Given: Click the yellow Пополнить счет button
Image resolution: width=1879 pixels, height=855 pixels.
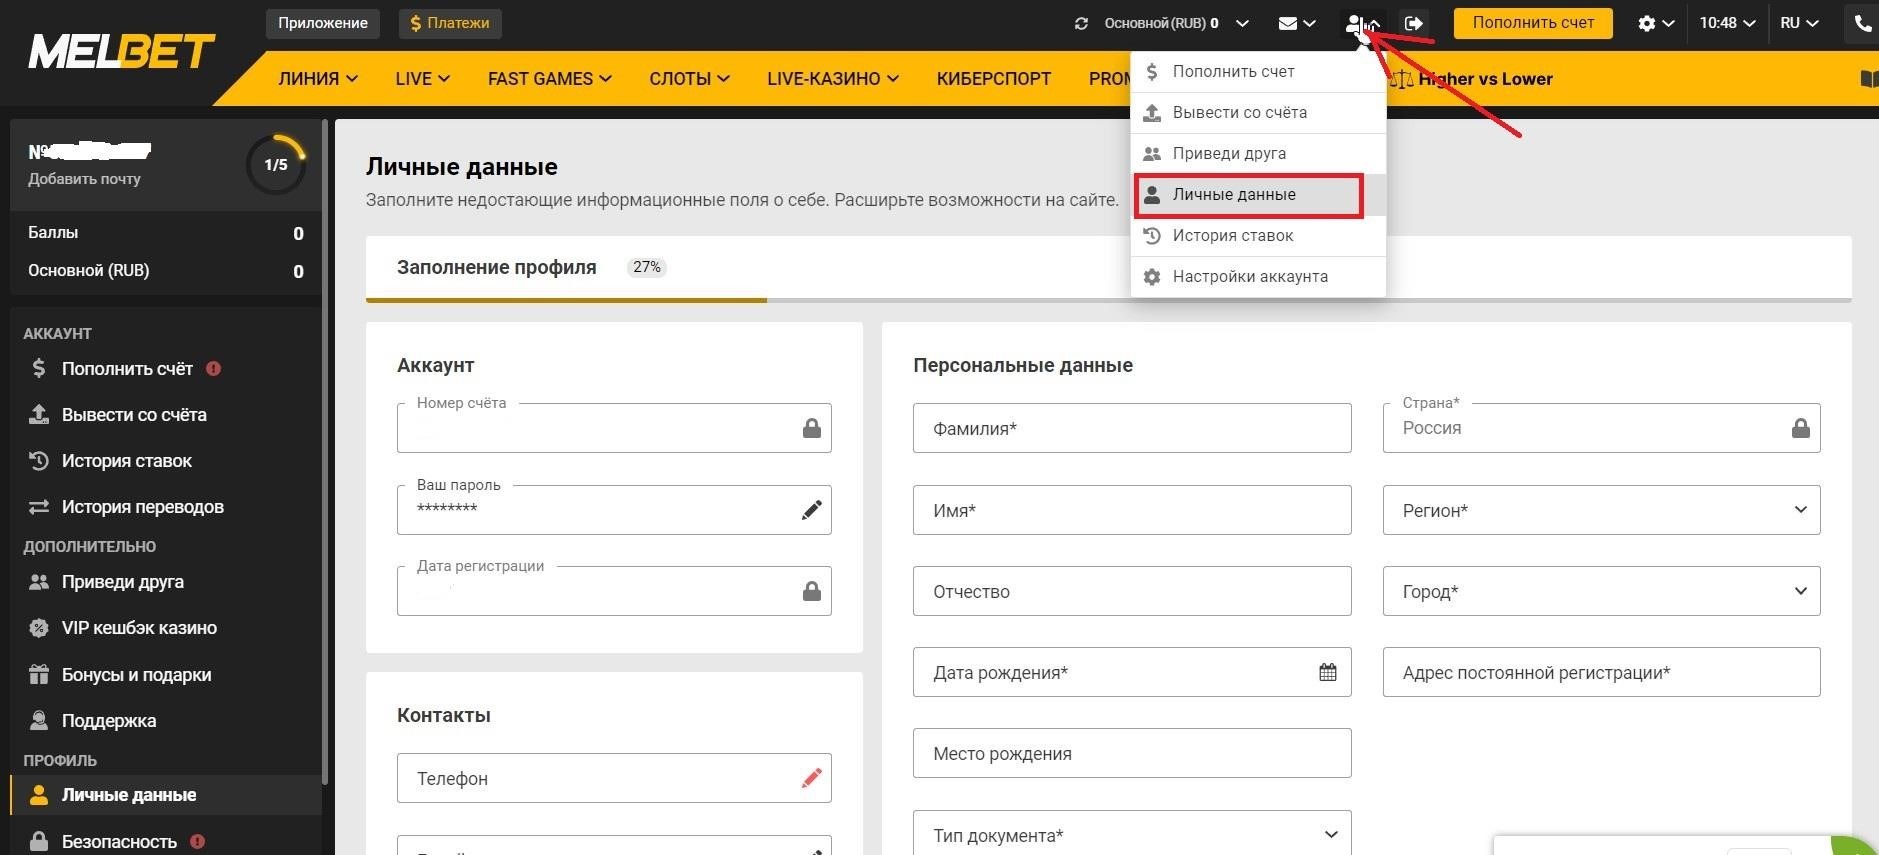Looking at the screenshot, I should click(x=1533, y=23).
